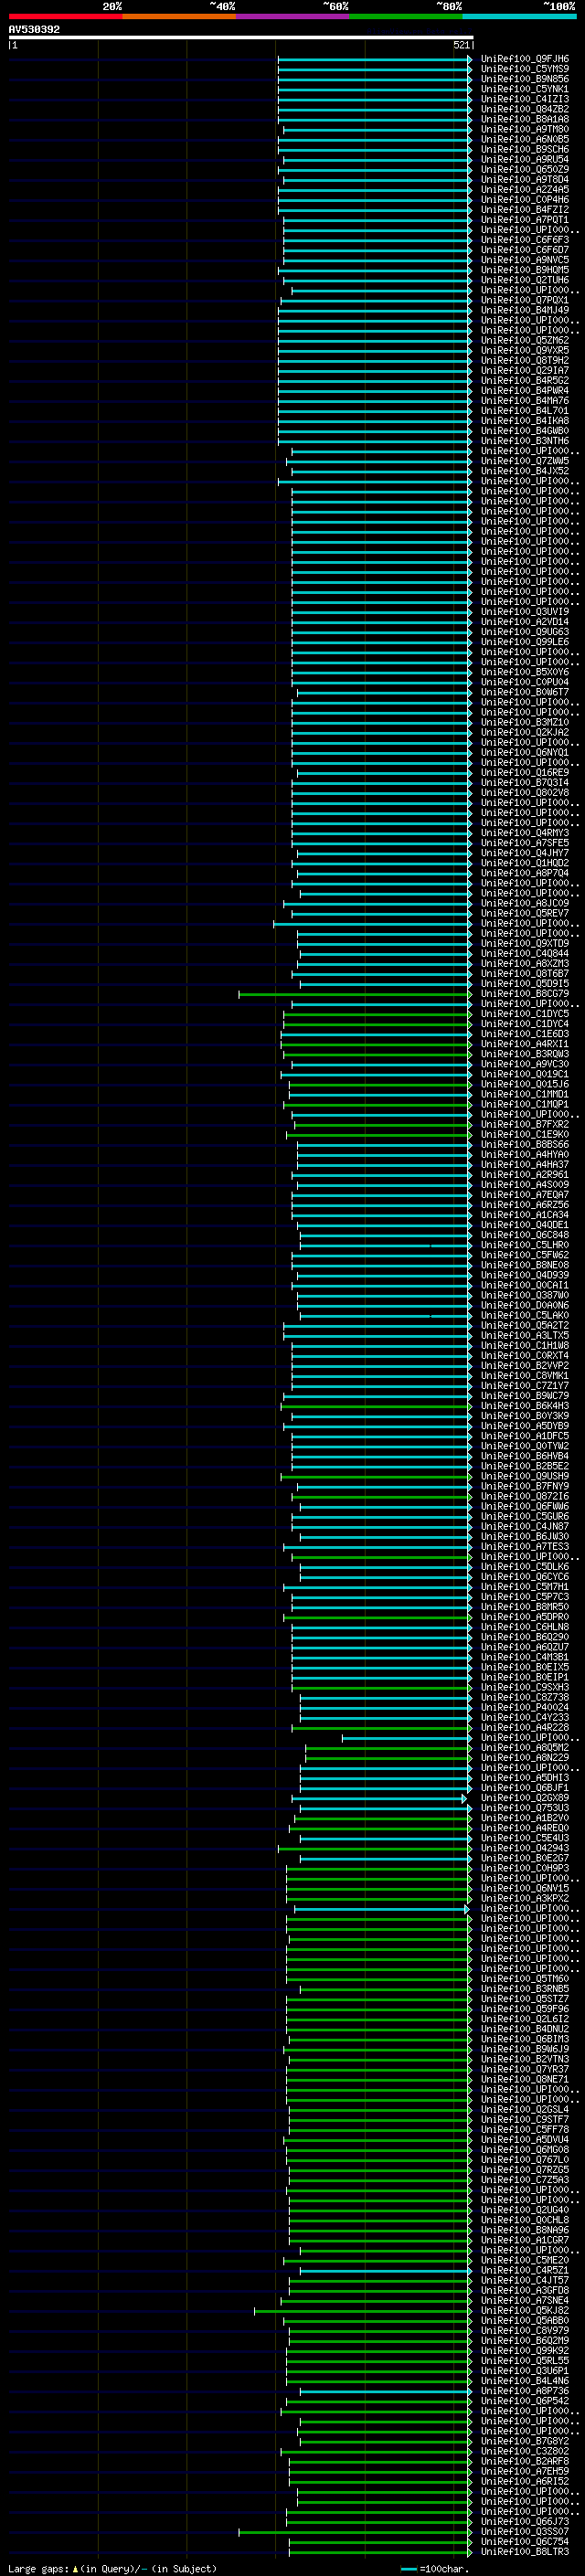Select the UniRef100_Q7PQX1 label
585x2576 pixels.
click(x=524, y=300)
